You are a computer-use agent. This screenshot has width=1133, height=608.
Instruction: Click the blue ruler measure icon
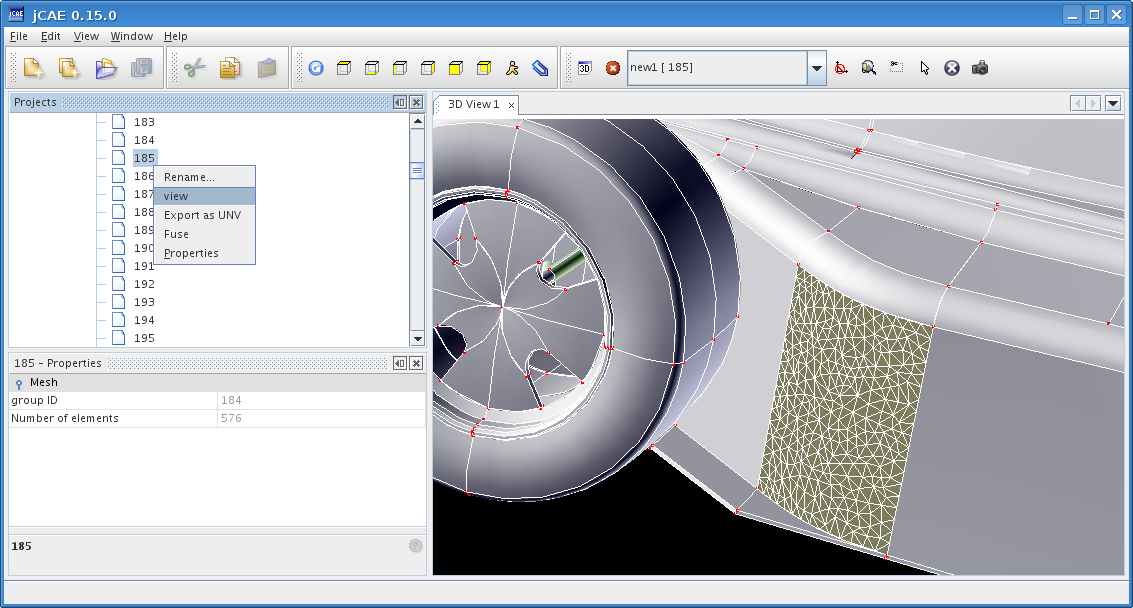point(540,68)
